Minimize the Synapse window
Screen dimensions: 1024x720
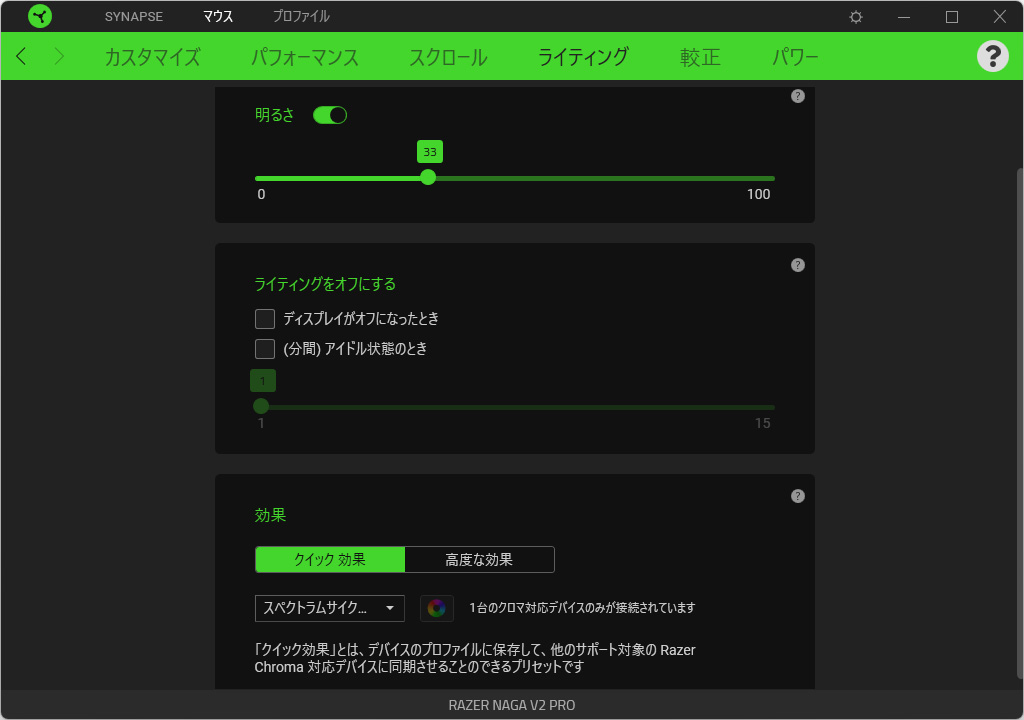coord(904,17)
